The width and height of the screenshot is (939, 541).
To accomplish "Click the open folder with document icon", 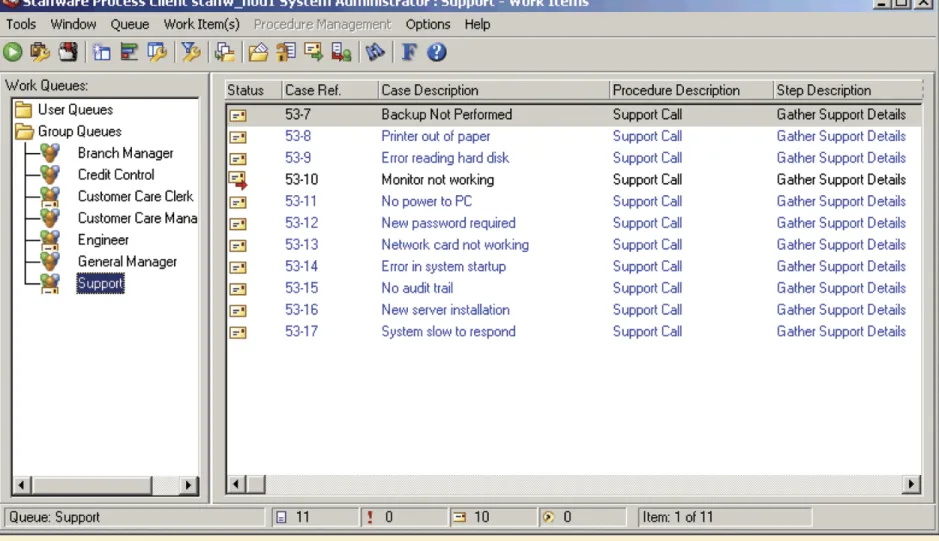I will (258, 52).
